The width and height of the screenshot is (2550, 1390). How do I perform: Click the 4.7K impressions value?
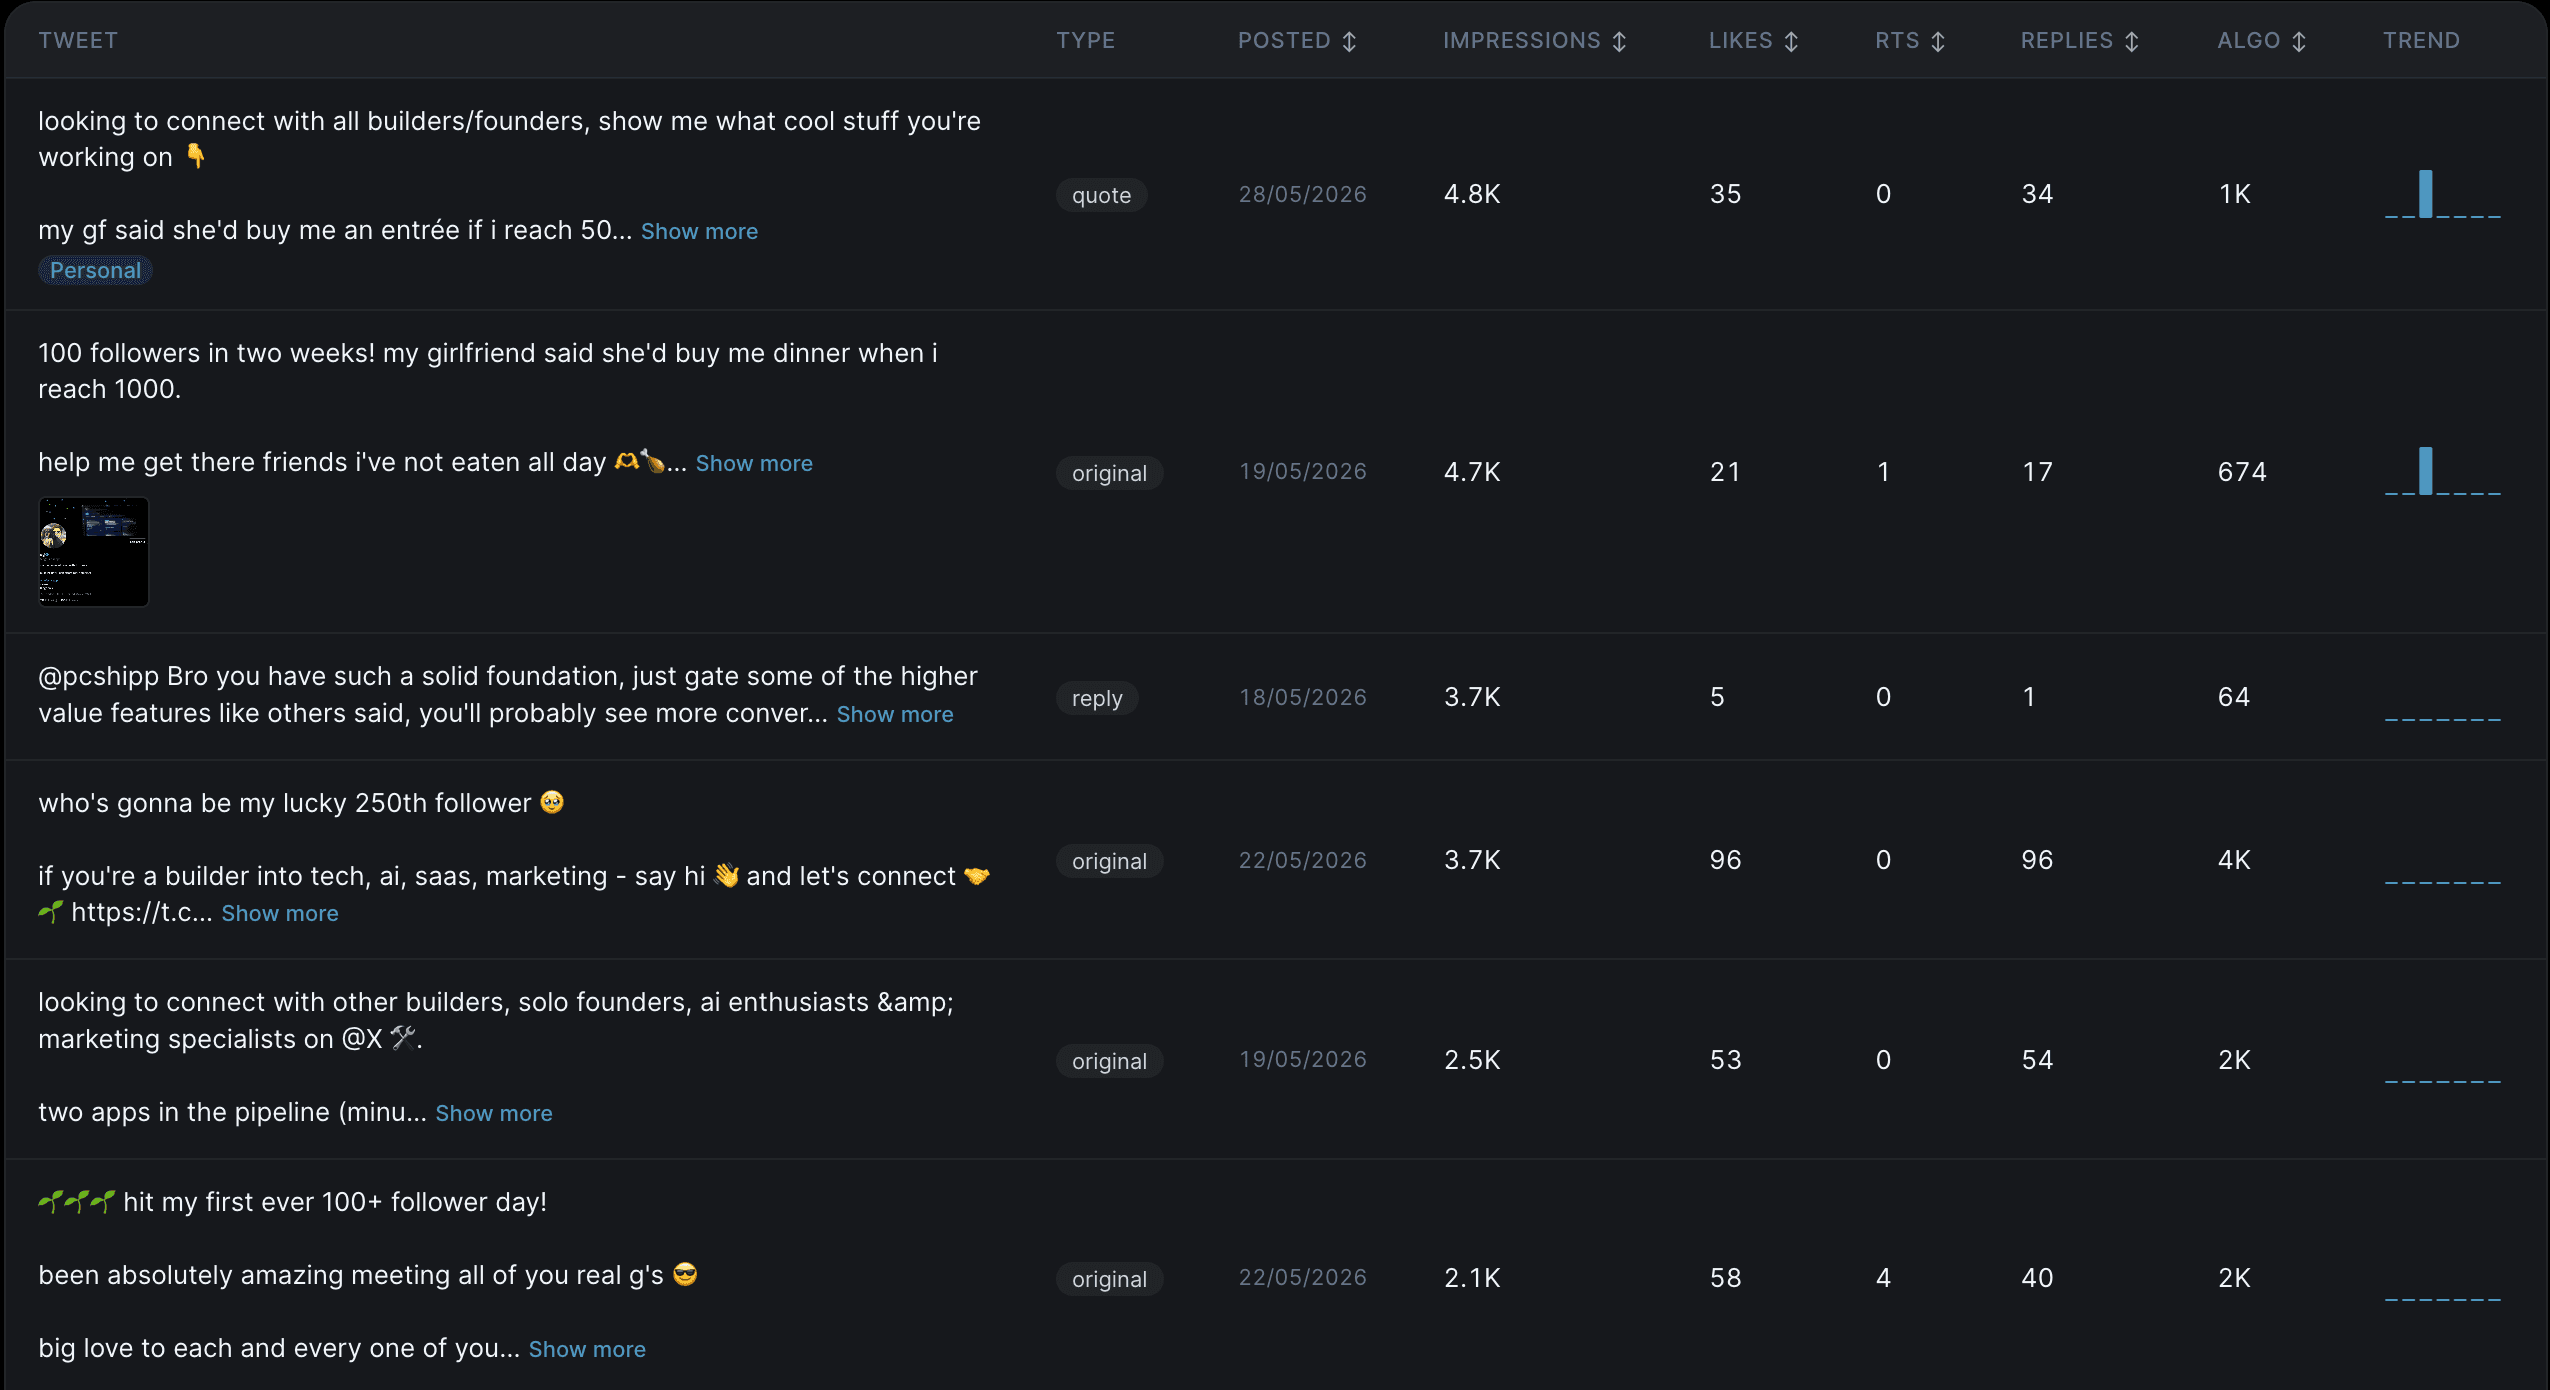(x=1472, y=473)
